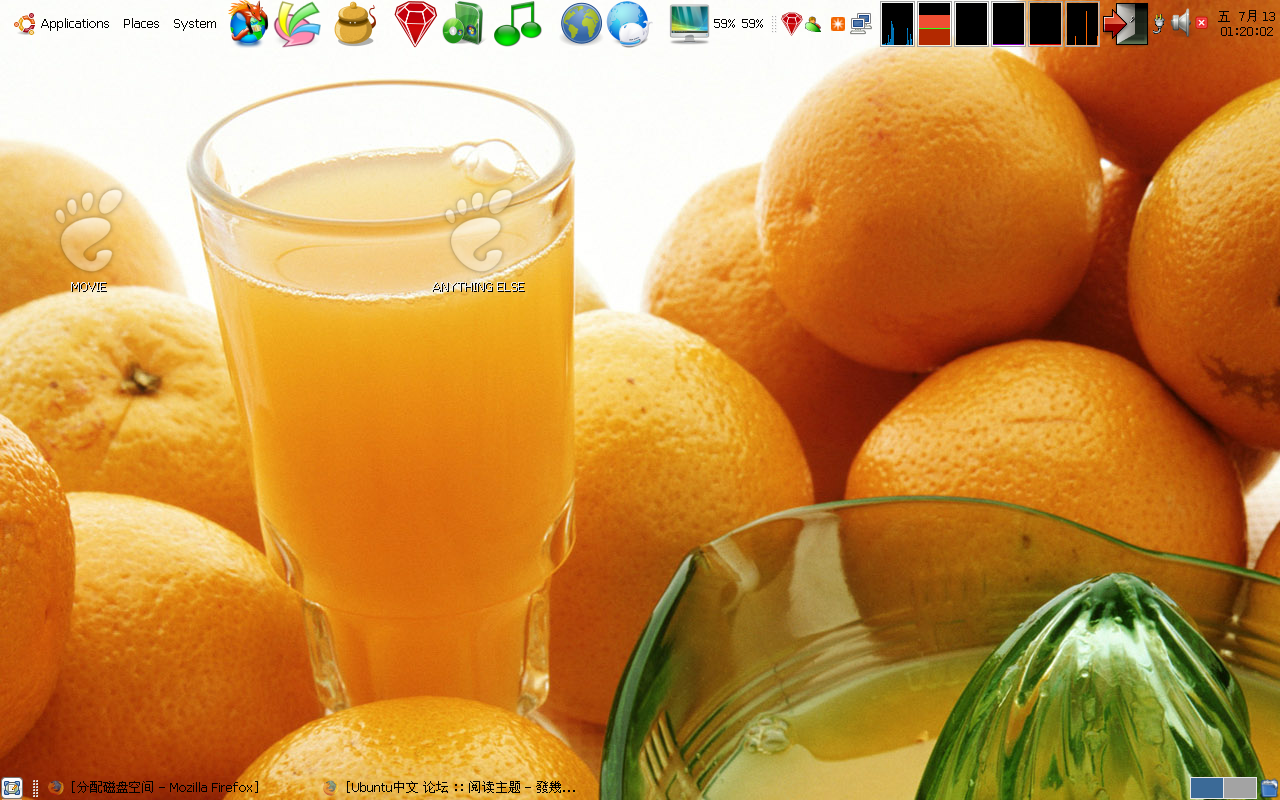The image size is (1280, 800).
Task: Open the blue-spiked system monitor graph
Action: [x=897, y=24]
